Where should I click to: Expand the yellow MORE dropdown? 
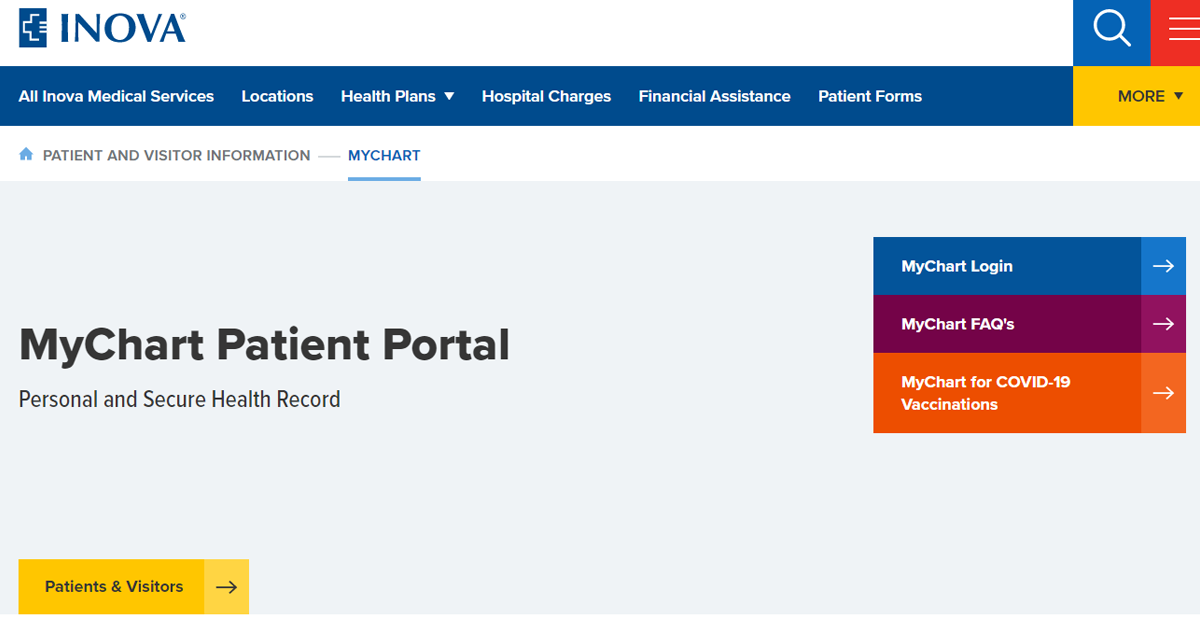click(1149, 96)
